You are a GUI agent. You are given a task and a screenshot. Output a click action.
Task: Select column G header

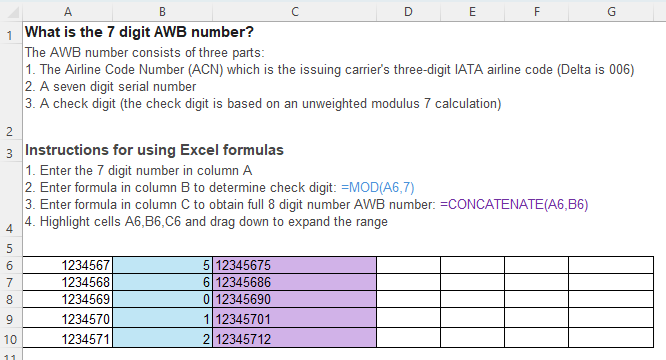click(x=611, y=12)
